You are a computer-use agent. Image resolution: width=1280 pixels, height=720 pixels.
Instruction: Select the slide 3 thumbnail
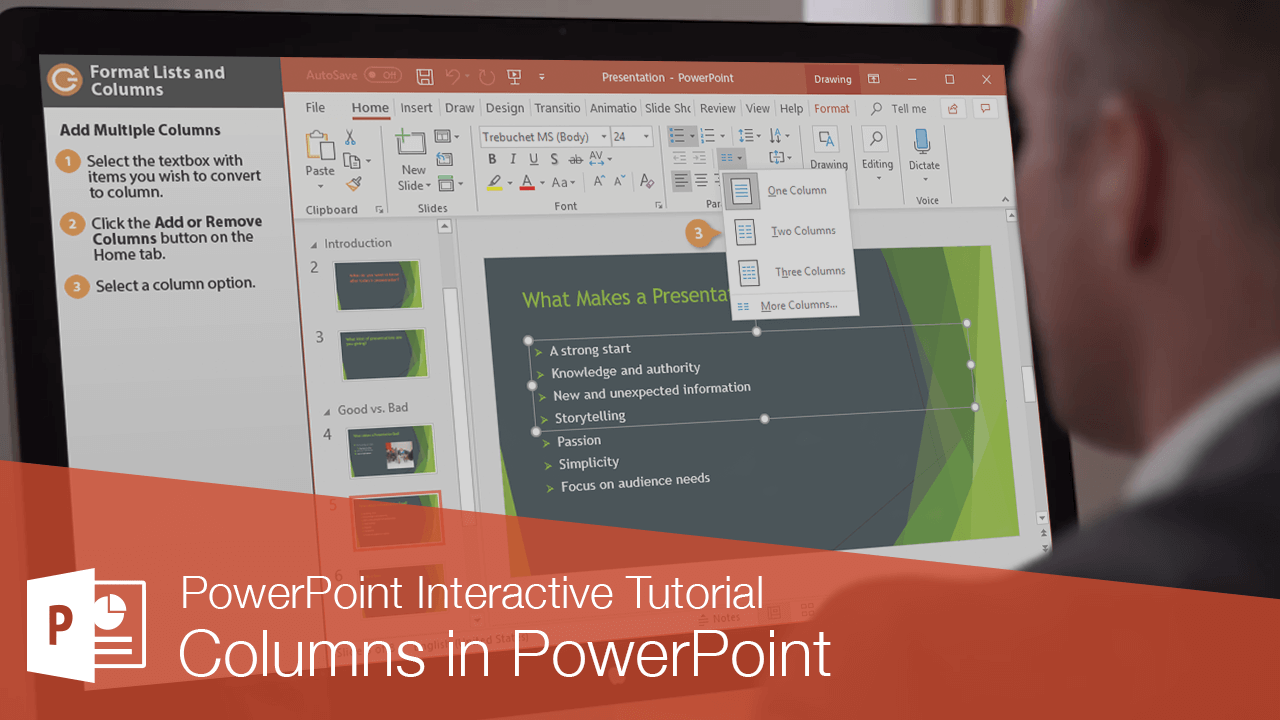pyautogui.click(x=383, y=354)
